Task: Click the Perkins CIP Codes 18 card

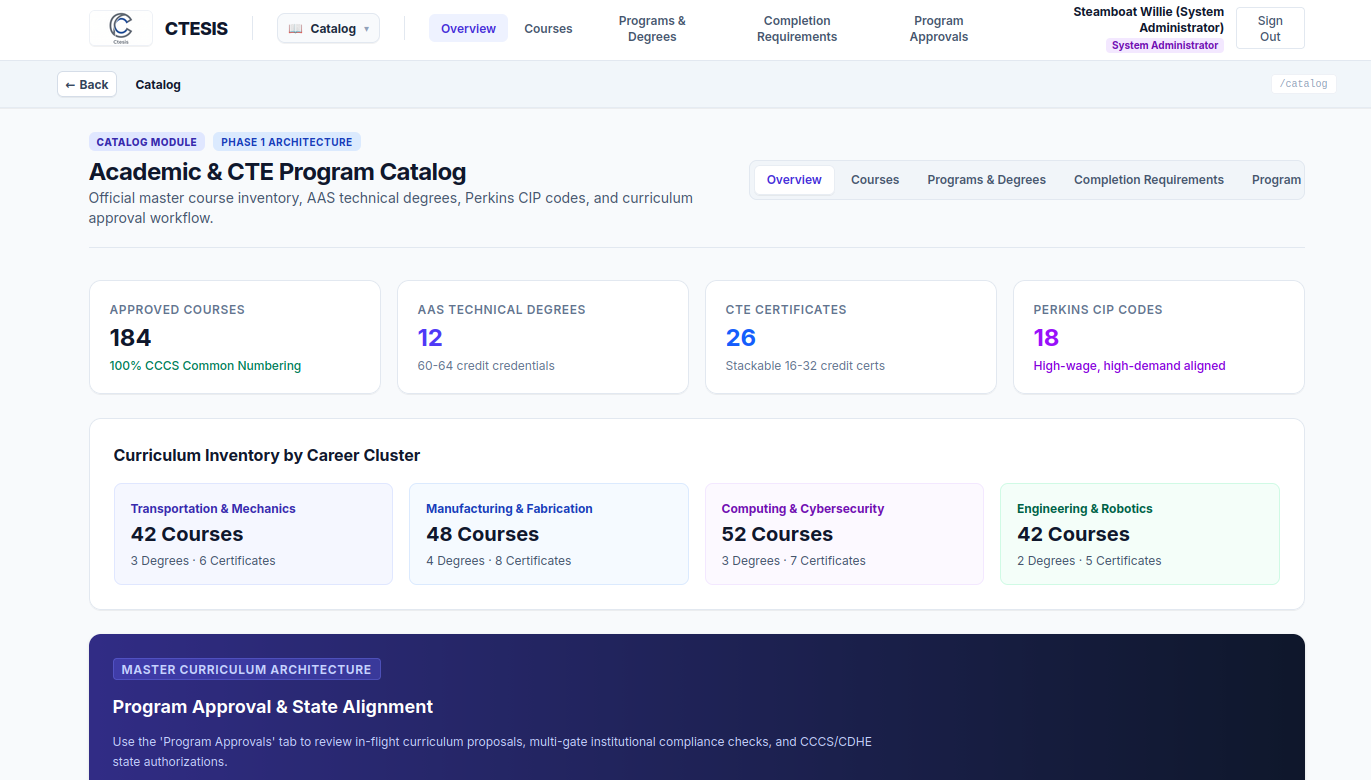Action: pos(1159,337)
